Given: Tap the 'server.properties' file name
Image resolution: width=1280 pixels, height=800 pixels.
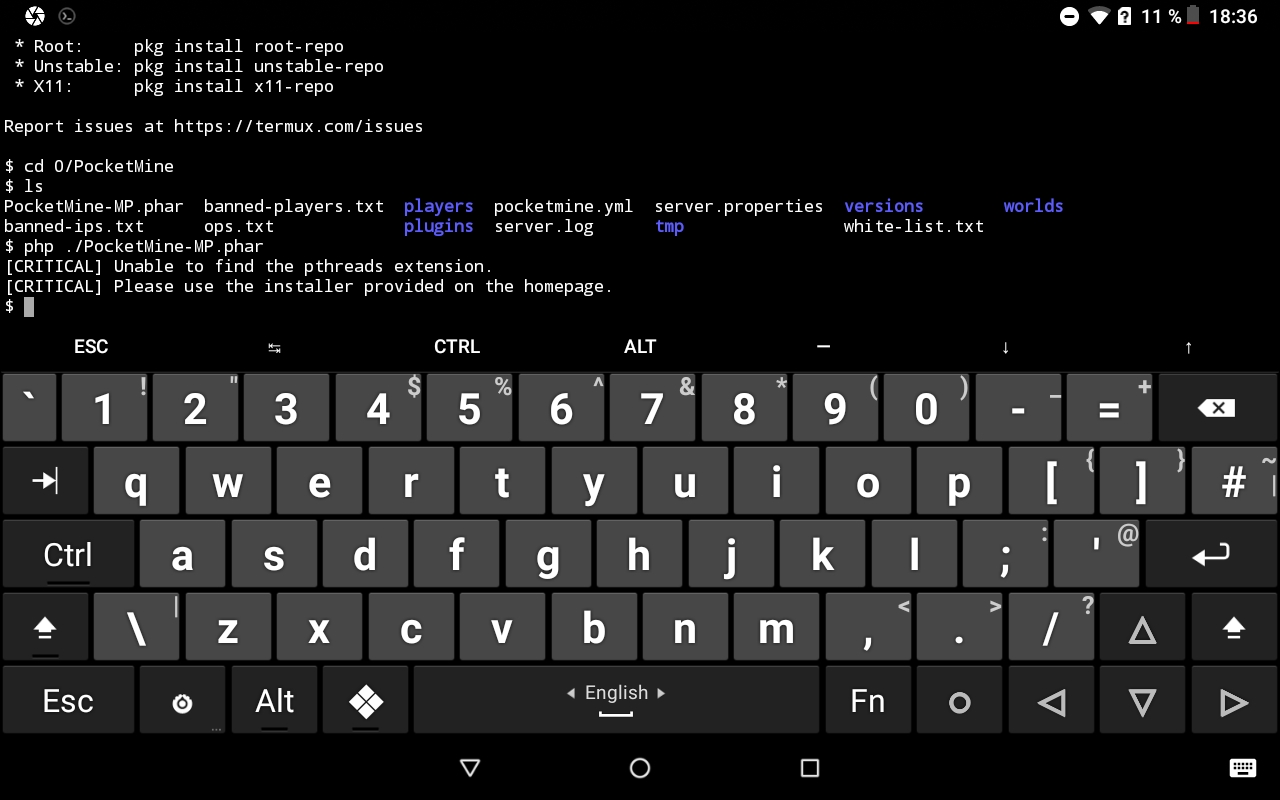Looking at the screenshot, I should click(739, 206).
